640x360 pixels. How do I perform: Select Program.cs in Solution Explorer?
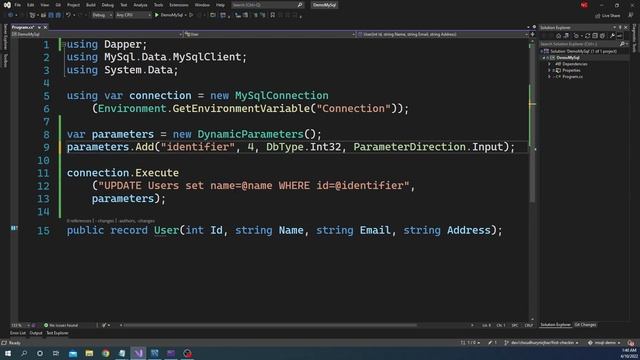point(572,77)
